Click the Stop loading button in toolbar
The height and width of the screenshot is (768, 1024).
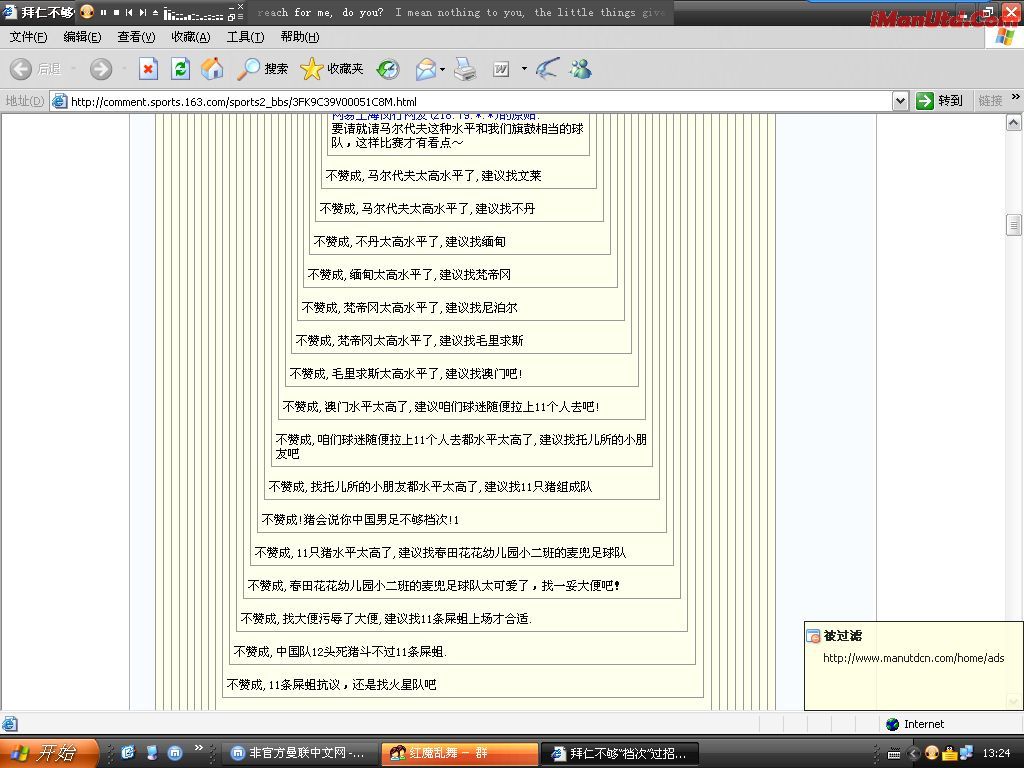pyautogui.click(x=148, y=69)
